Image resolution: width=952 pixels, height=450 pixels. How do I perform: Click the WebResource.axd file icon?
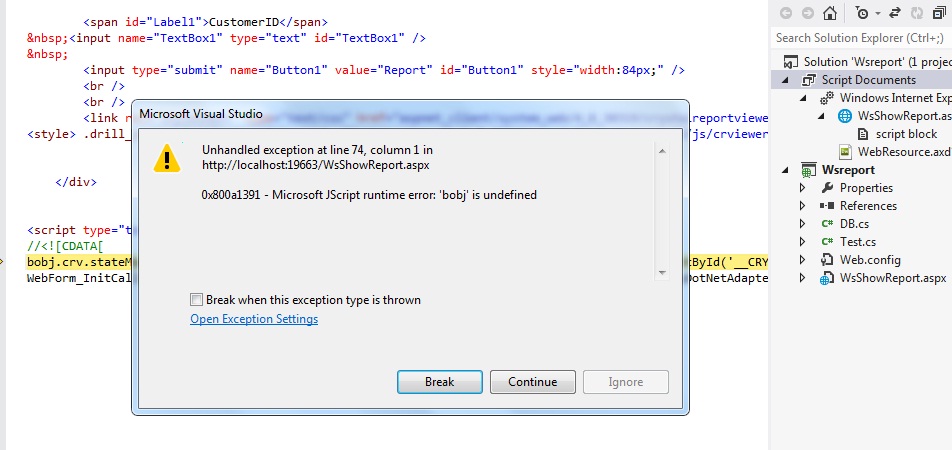(x=845, y=152)
